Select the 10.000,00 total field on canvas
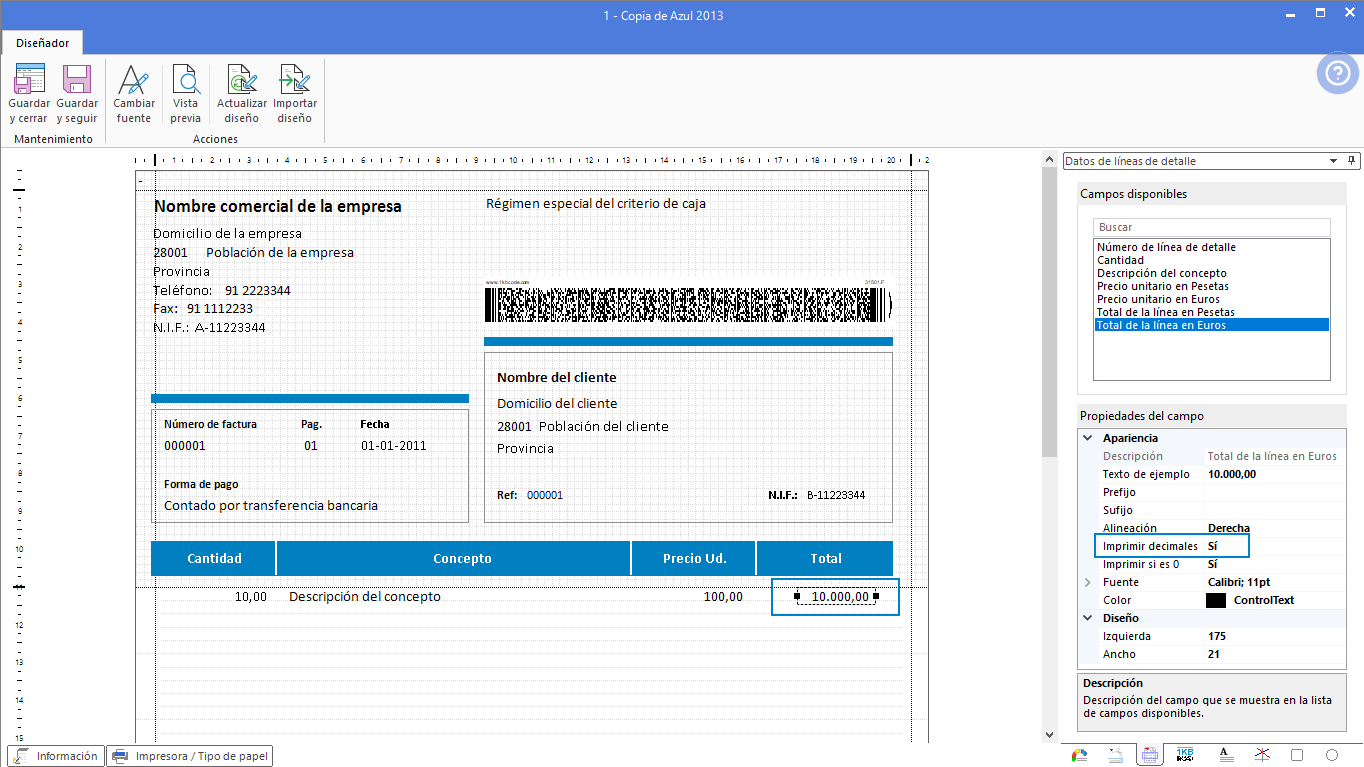 coord(836,597)
